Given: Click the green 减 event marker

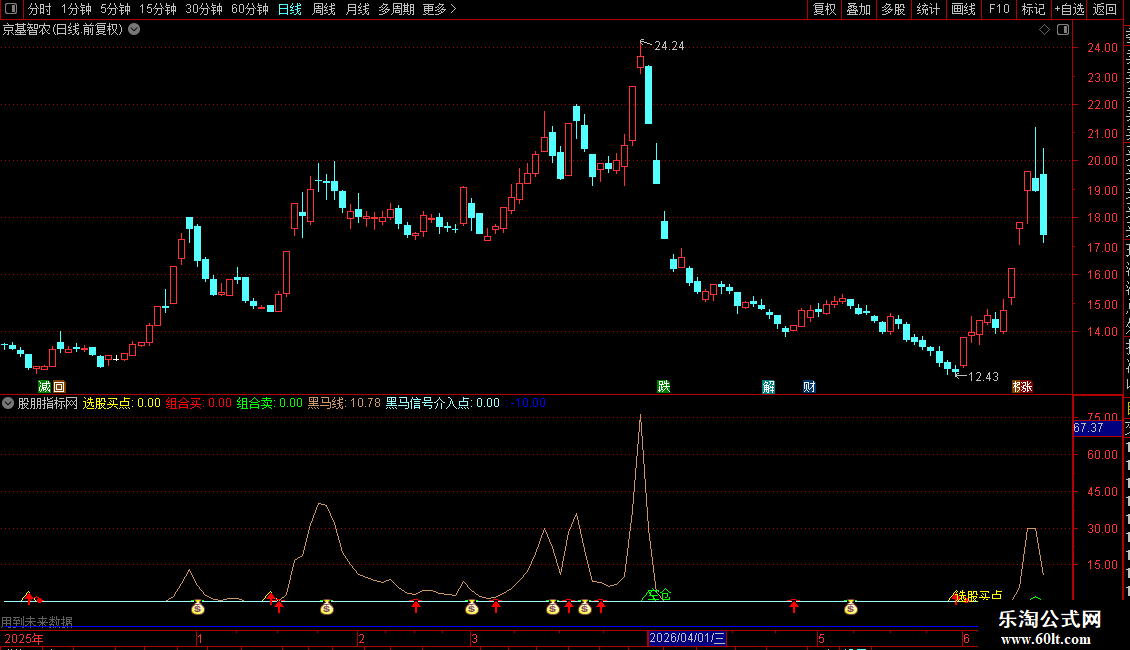Looking at the screenshot, I should [x=45, y=387].
